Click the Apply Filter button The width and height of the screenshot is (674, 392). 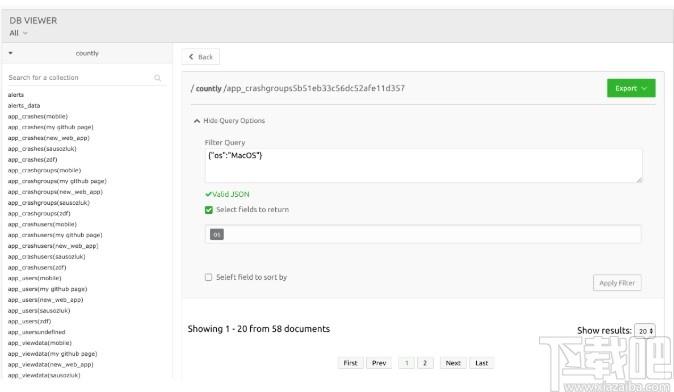click(x=617, y=283)
